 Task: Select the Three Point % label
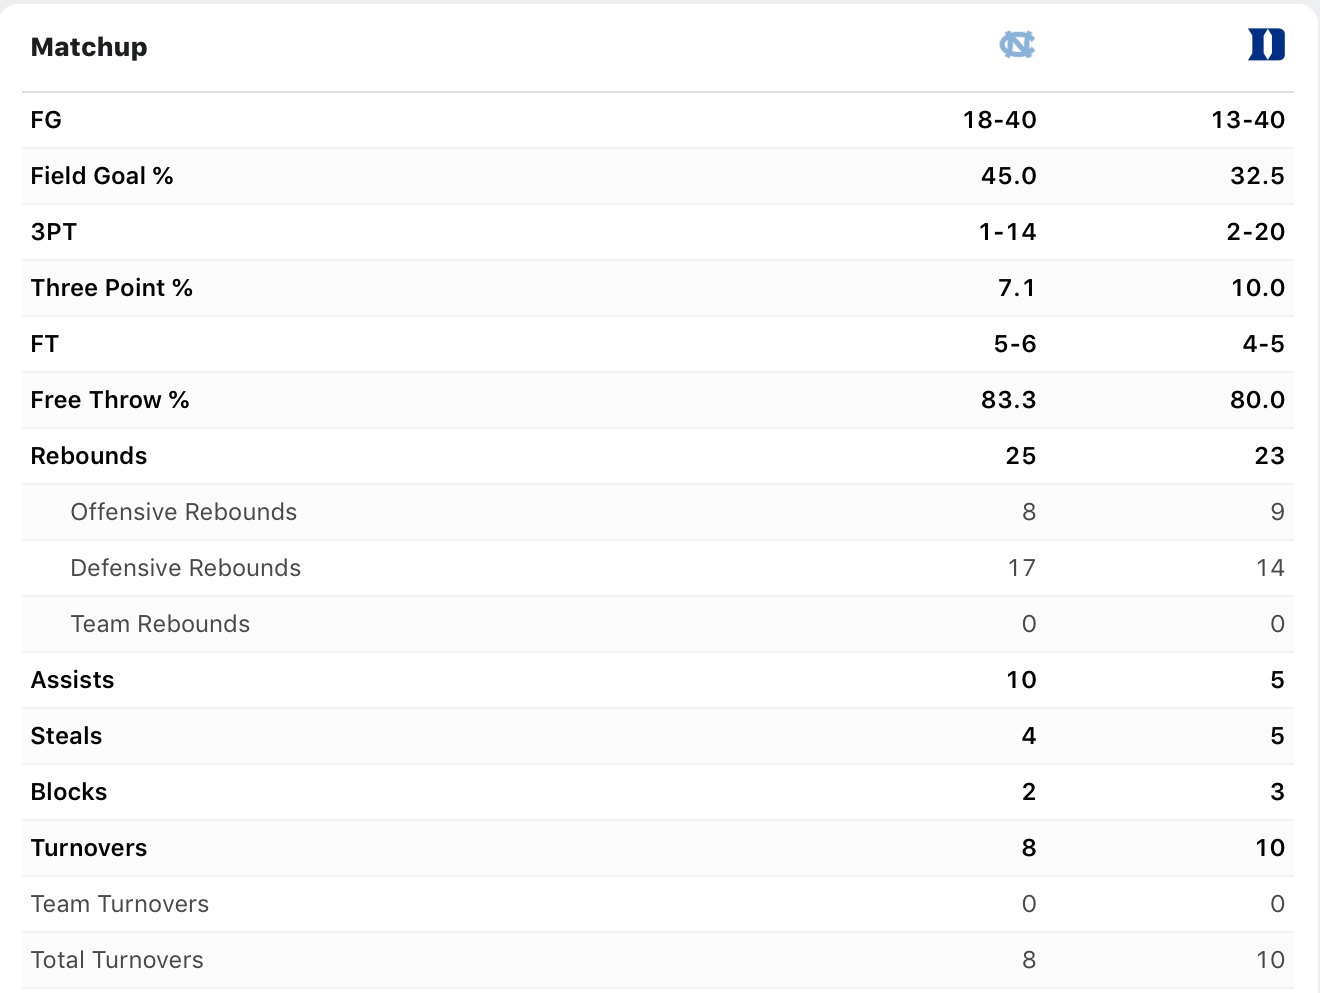click(112, 288)
